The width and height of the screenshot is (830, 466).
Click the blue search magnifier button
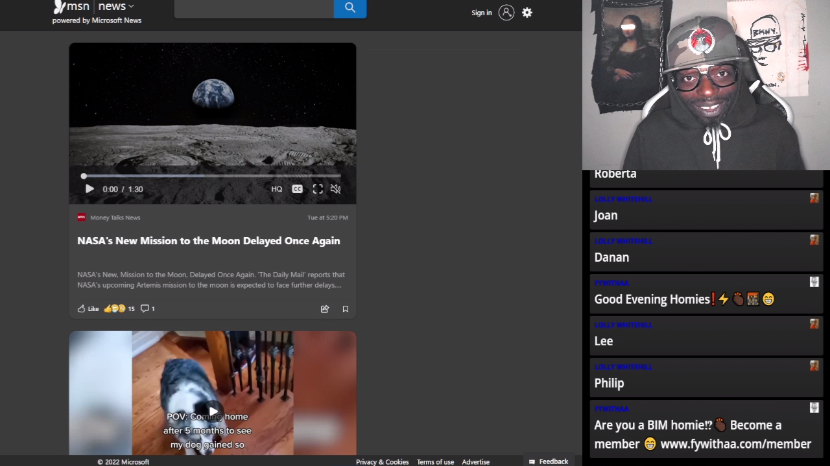point(350,8)
